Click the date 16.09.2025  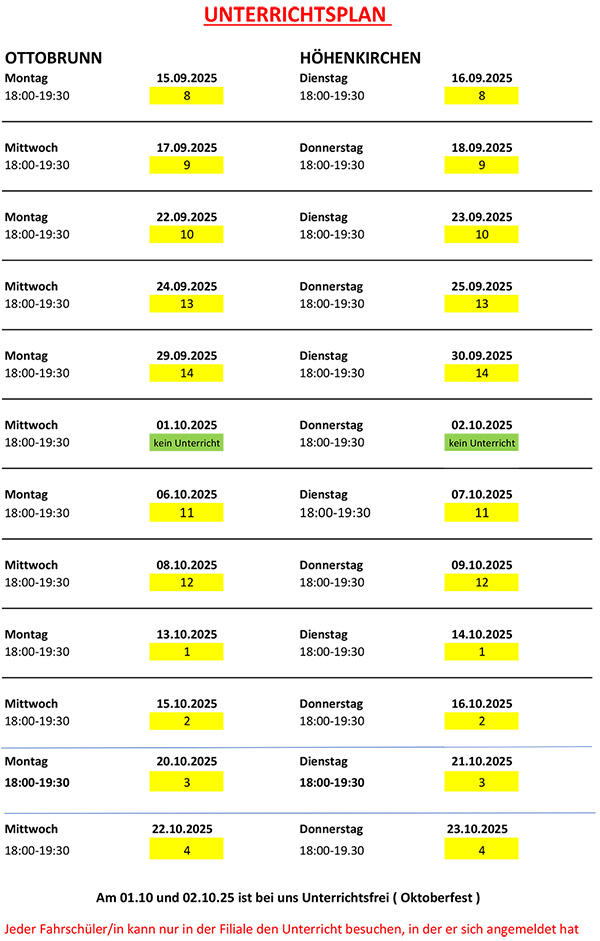pyautogui.click(x=481, y=77)
